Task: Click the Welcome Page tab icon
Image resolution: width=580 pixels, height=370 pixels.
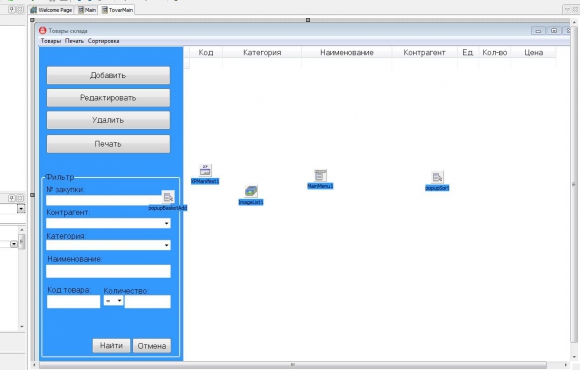Action: (34, 10)
